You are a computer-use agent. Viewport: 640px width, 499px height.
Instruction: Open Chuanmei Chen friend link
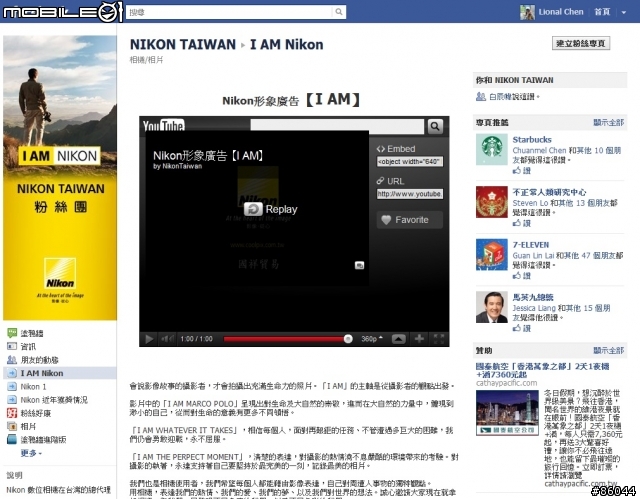pyautogui.click(x=539, y=151)
